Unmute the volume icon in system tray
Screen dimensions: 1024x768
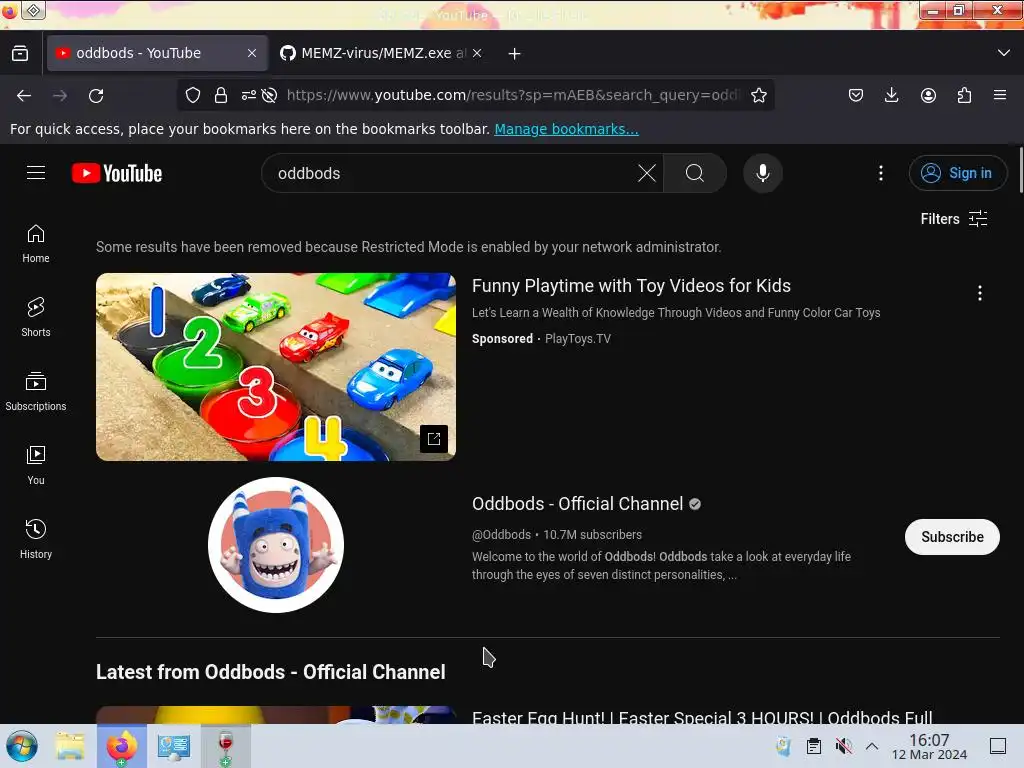(x=843, y=746)
